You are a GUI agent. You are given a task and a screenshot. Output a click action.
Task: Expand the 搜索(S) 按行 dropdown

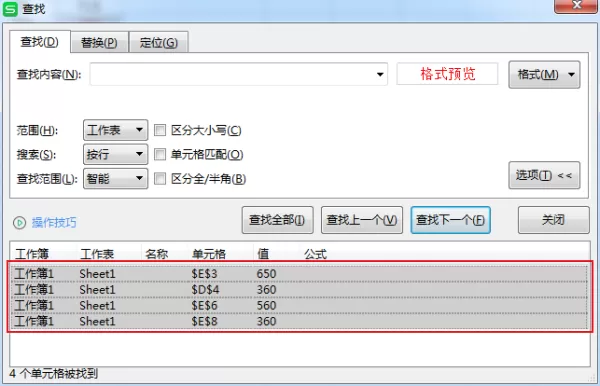[116, 155]
